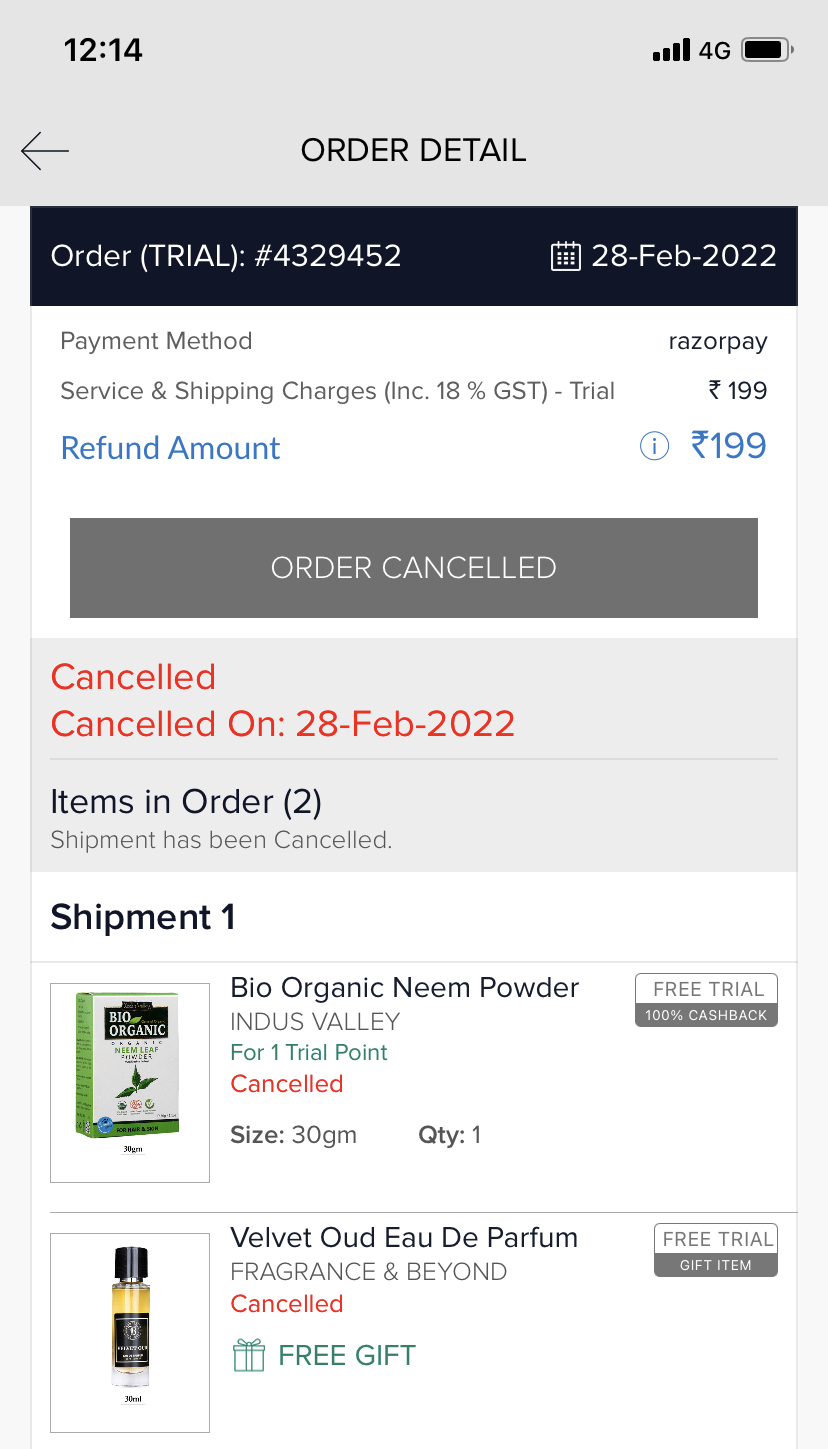828x1449 pixels.
Task: Click the Items in Order (2) heading
Action: [186, 802]
